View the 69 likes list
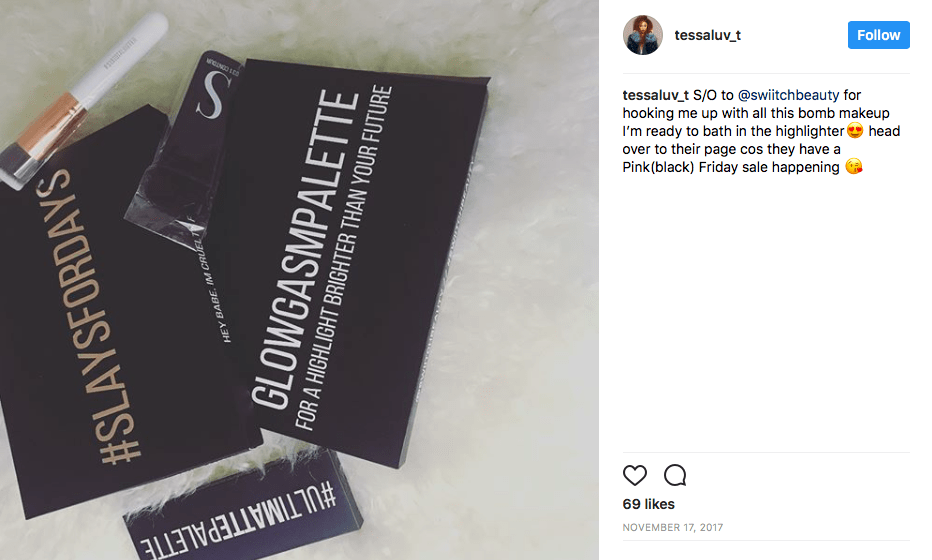Viewport: 932px width, 560px height. coord(648,504)
